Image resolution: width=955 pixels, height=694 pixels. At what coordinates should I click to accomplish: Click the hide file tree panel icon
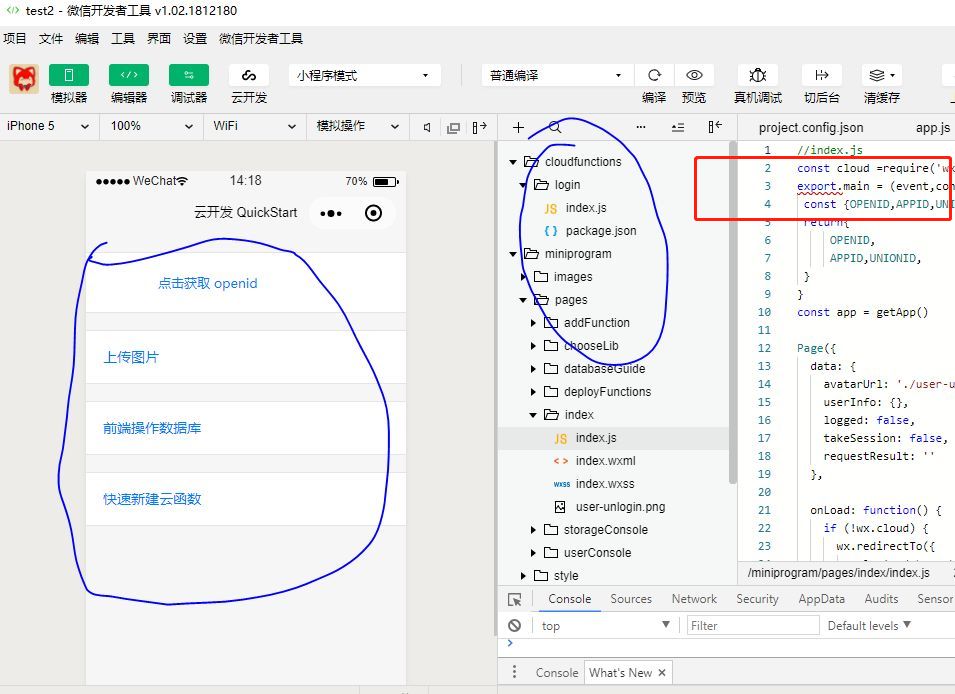point(715,127)
